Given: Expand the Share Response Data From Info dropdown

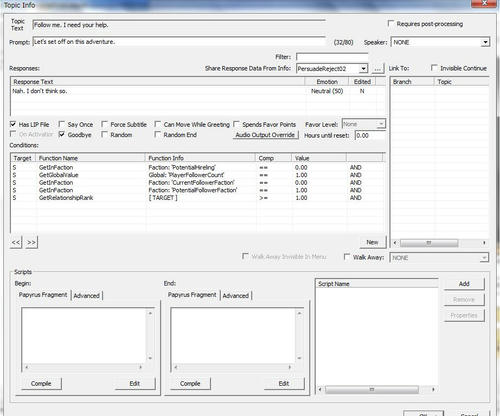Looking at the screenshot, I should (363, 69).
